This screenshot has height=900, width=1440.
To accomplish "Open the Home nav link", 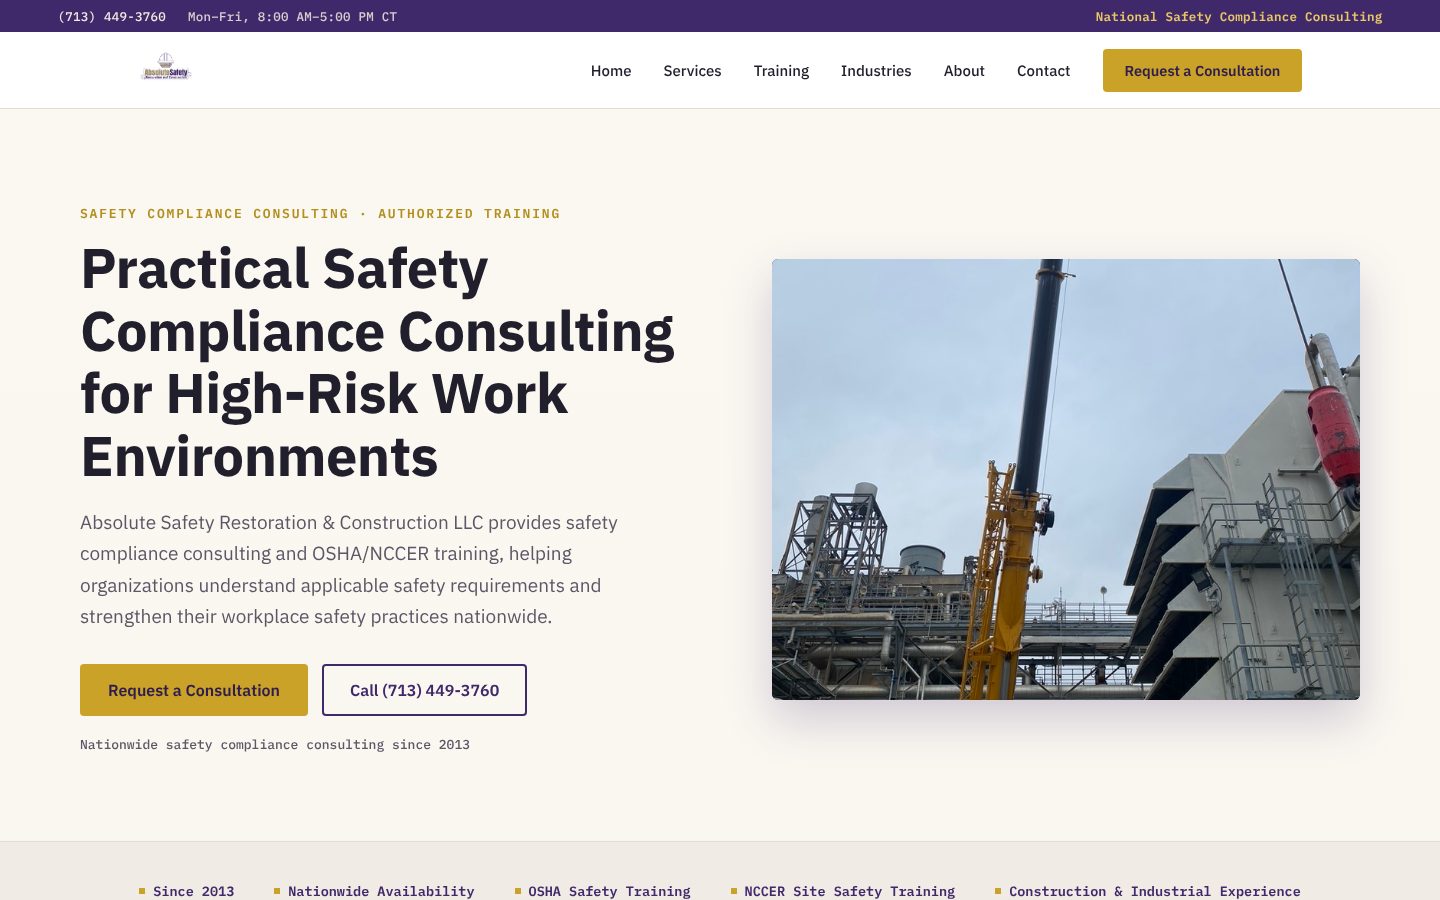I will 611,71.
